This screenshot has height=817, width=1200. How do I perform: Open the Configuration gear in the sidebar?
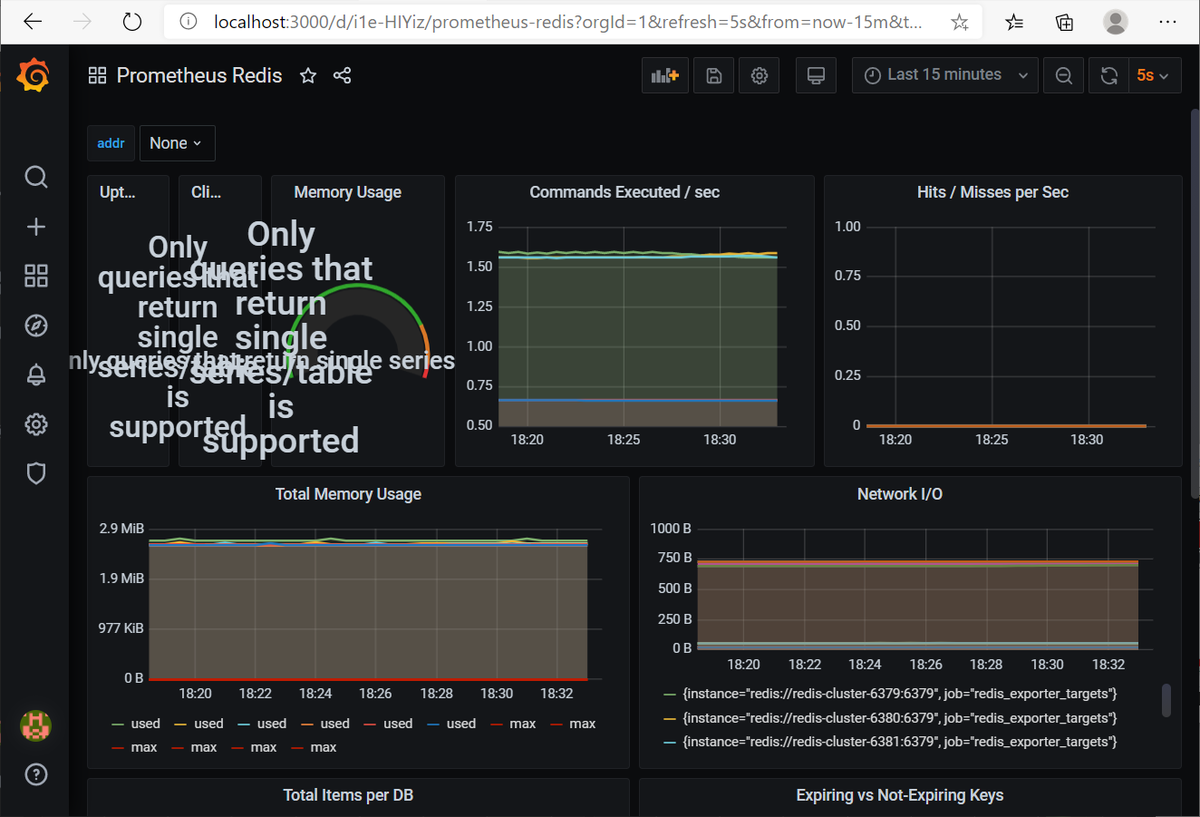coord(36,424)
